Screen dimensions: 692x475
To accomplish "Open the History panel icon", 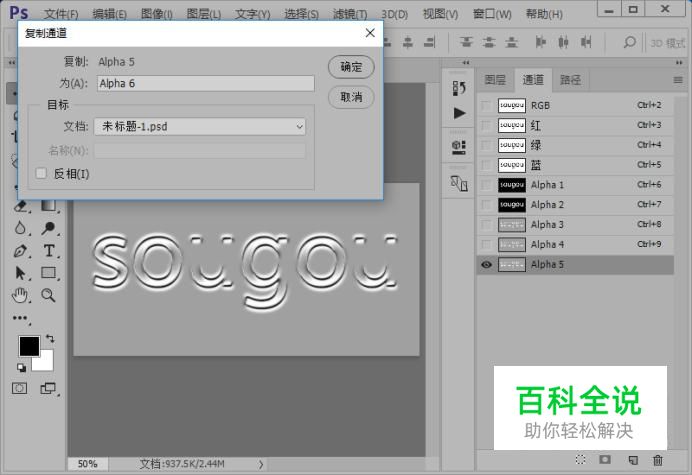I will [459, 88].
